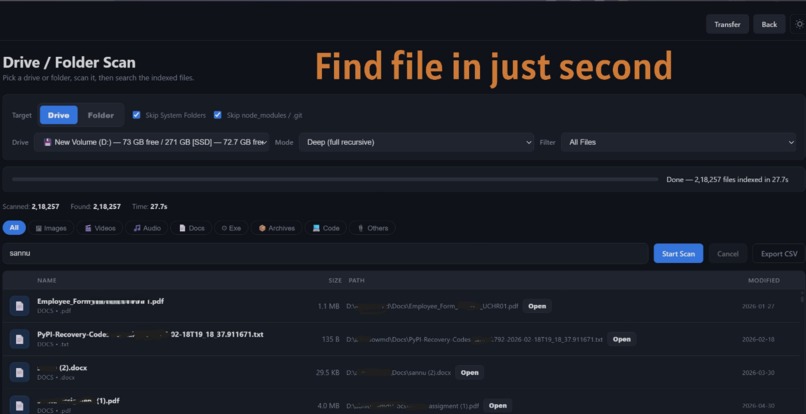Select Drive as scan target

[x=59, y=115]
